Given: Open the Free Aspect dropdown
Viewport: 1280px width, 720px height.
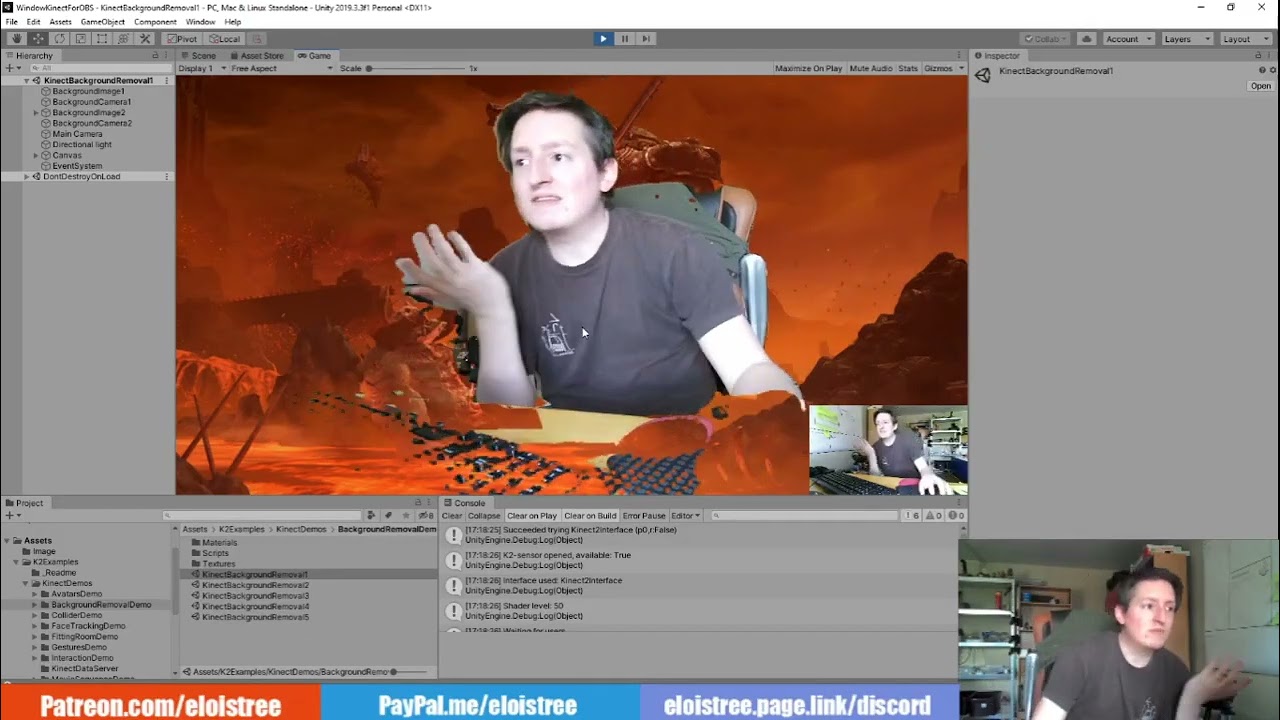Looking at the screenshot, I should click(x=280, y=68).
